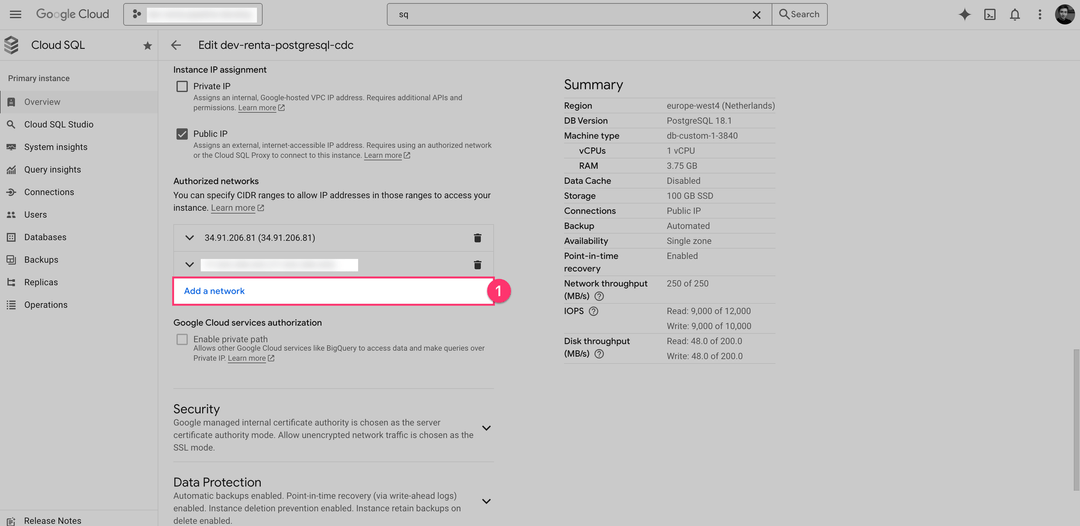The image size is (1080, 526).
Task: Enable the Private IP checkbox
Action: 182,87
